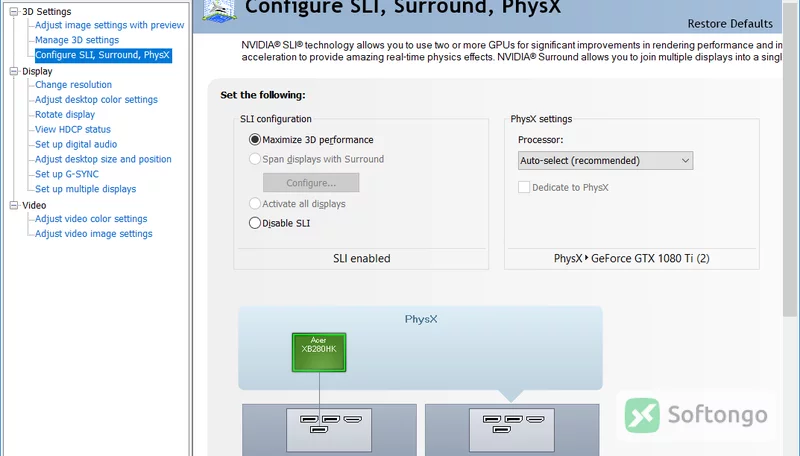This screenshot has width=800, height=456.
Task: Click the Surround Configure... button
Action: pyautogui.click(x=311, y=183)
